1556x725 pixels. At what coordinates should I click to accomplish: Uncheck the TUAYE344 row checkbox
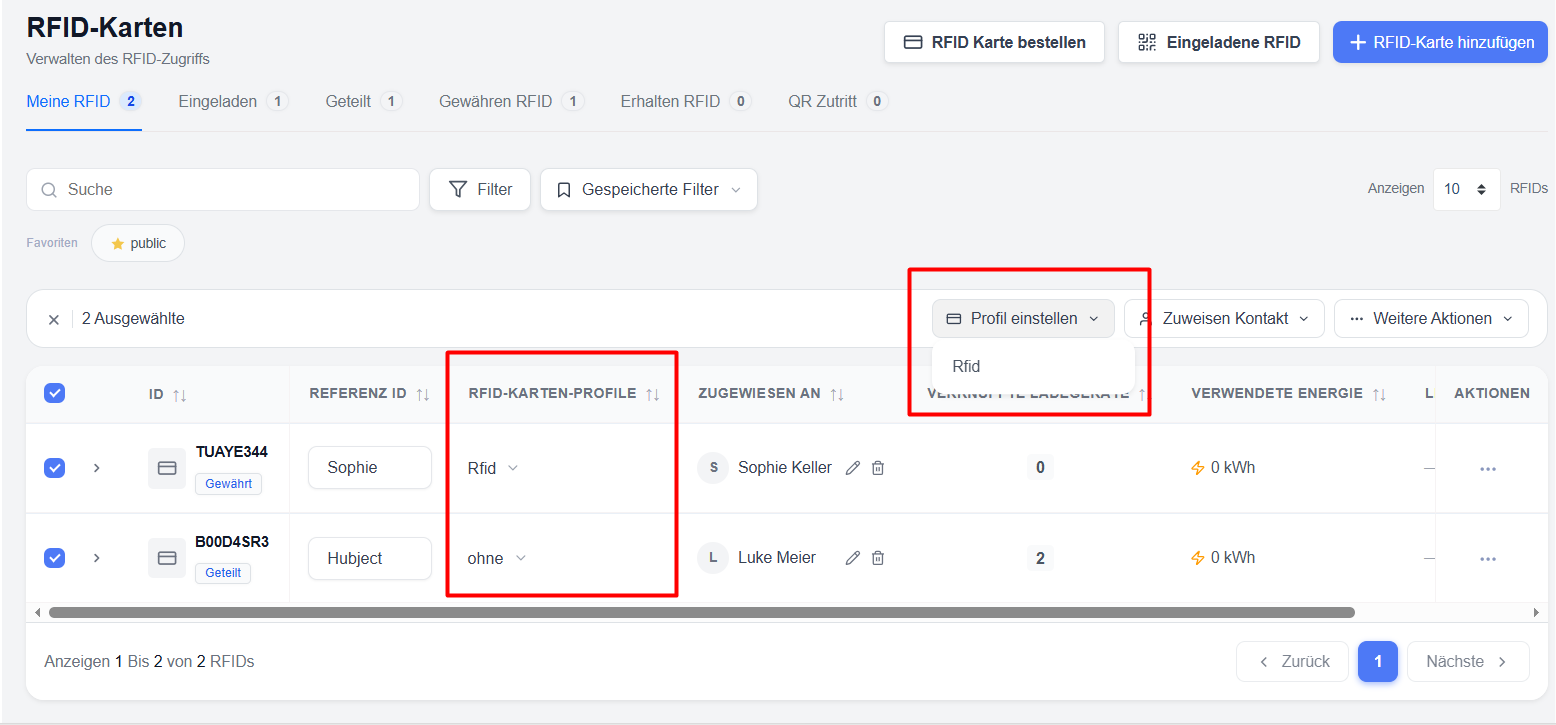(55, 468)
